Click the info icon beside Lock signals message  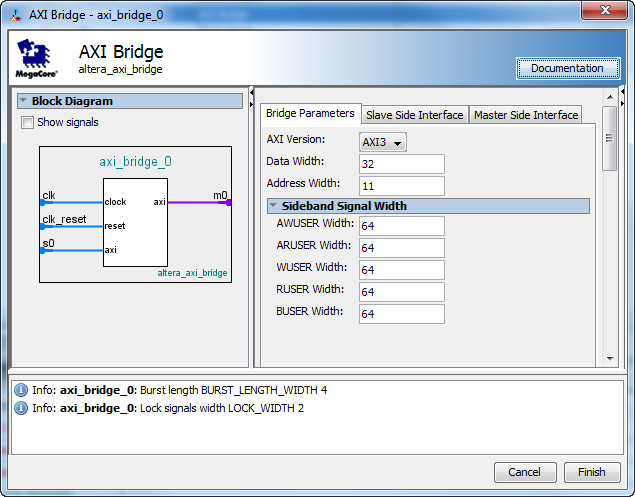pos(20,408)
